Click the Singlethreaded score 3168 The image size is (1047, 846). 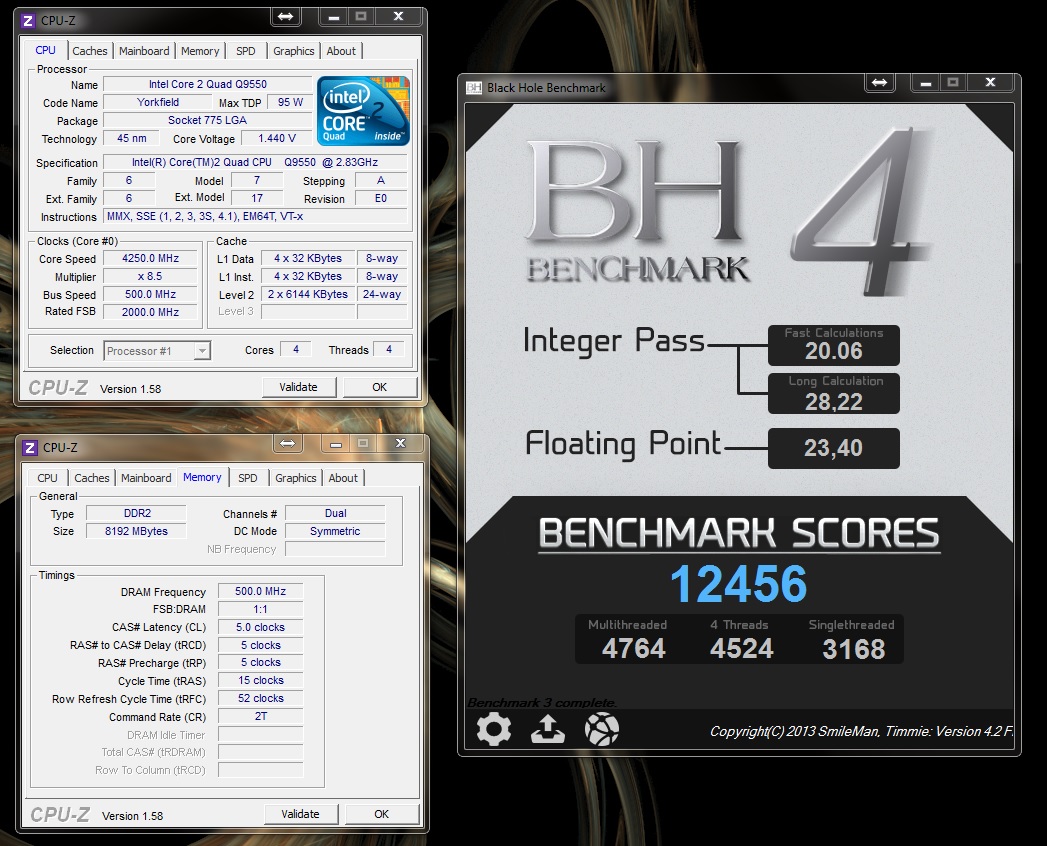pos(853,649)
